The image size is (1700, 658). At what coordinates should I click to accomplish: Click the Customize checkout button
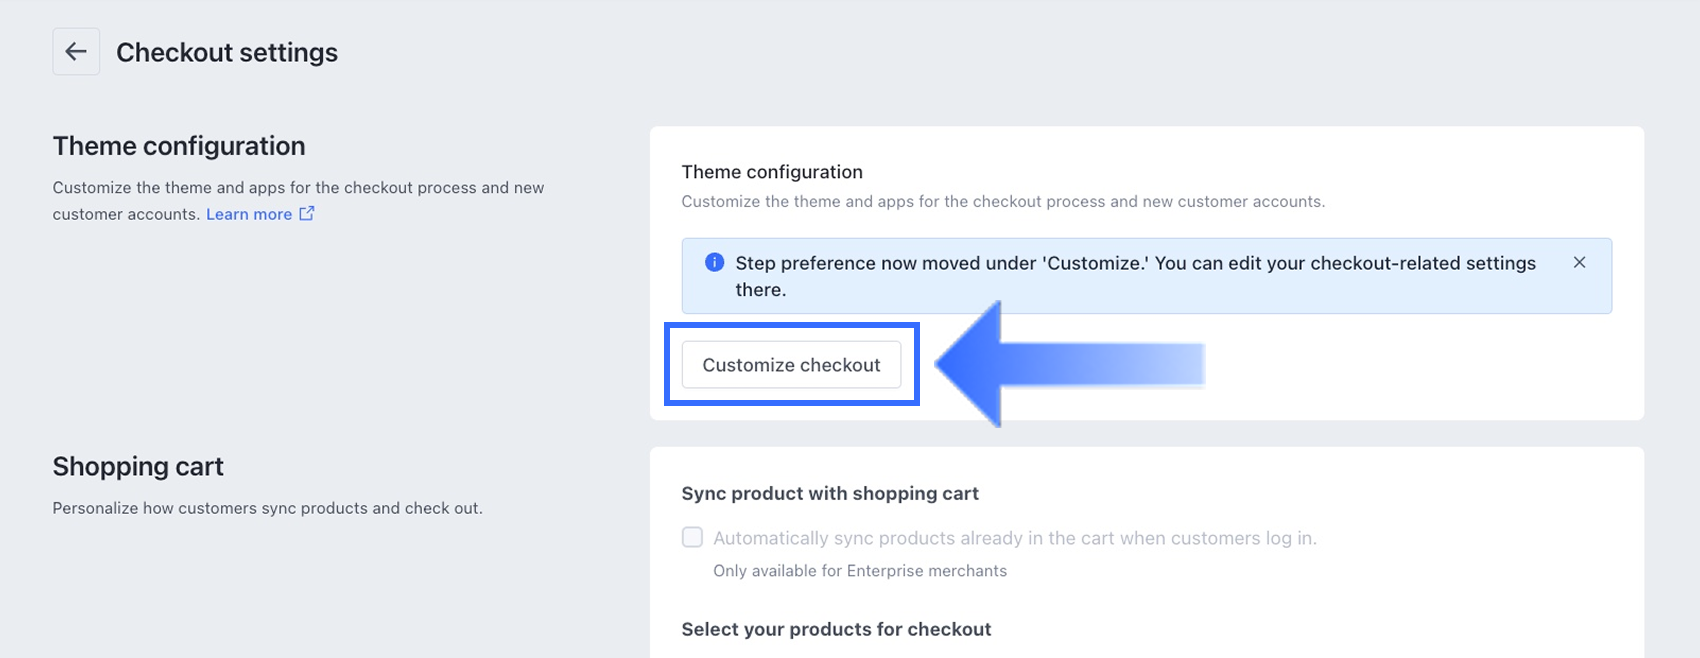pyautogui.click(x=791, y=365)
